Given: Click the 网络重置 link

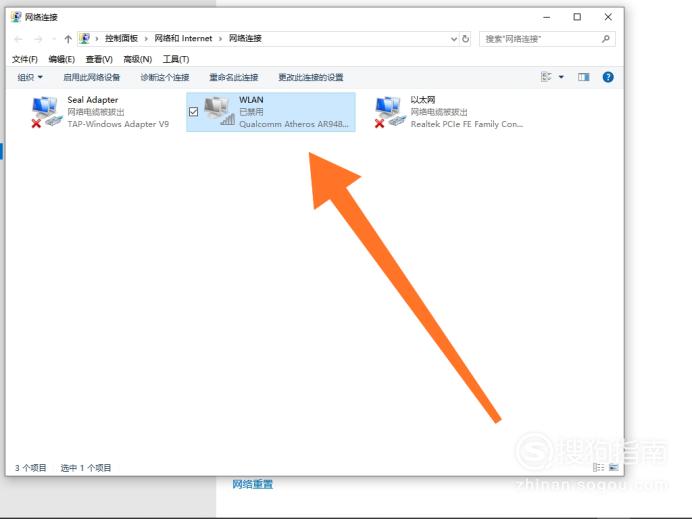Looking at the screenshot, I should click(x=252, y=485).
